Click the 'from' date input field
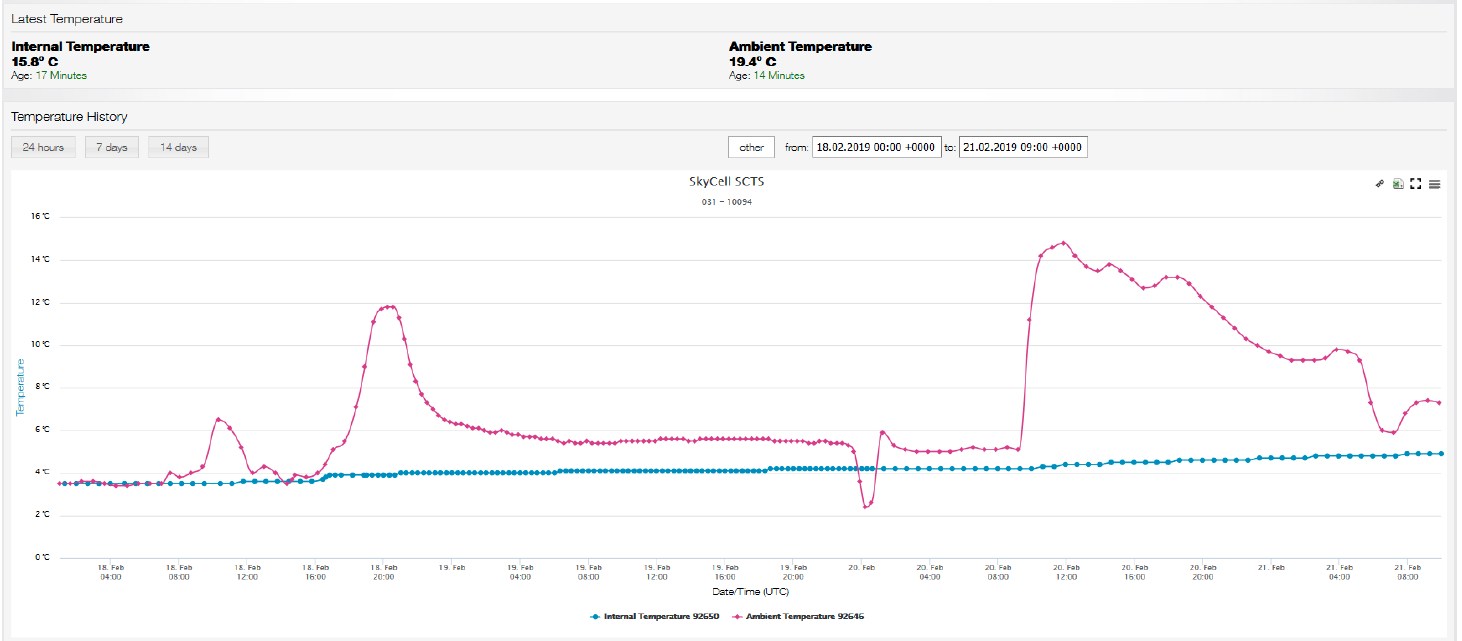 (876, 147)
